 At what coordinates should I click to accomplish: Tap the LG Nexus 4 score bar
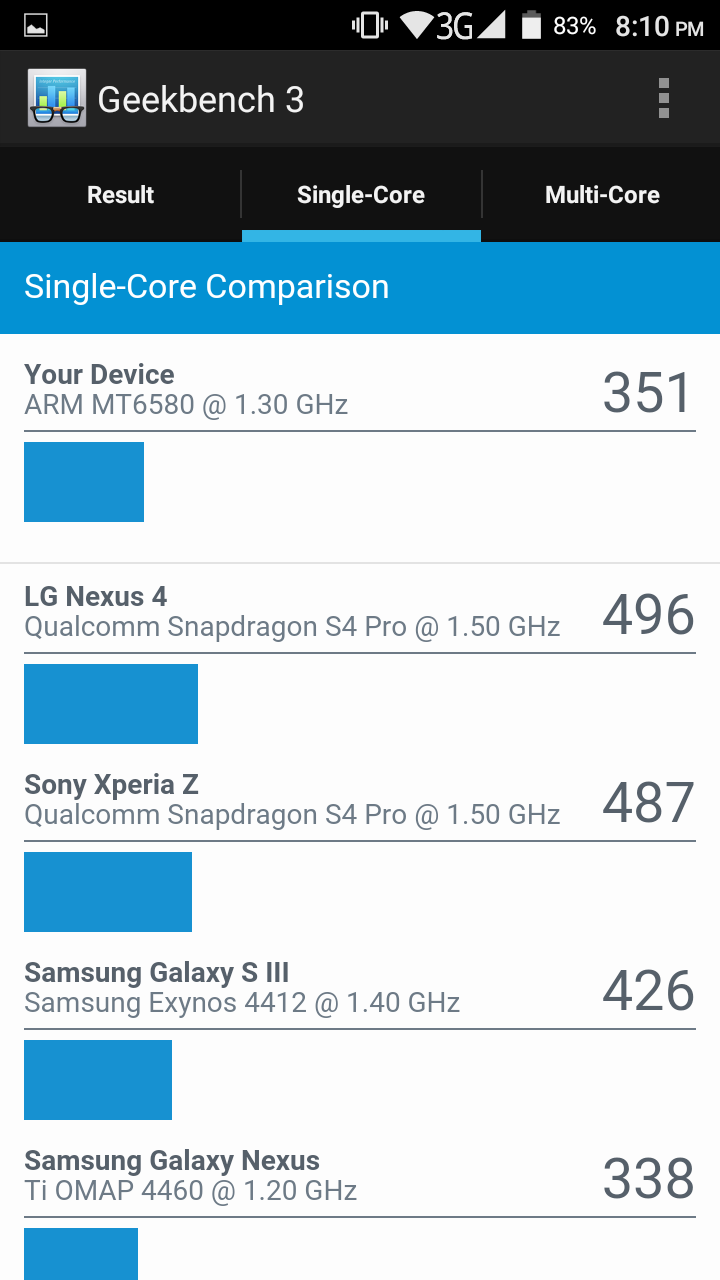pyautogui.click(x=111, y=704)
